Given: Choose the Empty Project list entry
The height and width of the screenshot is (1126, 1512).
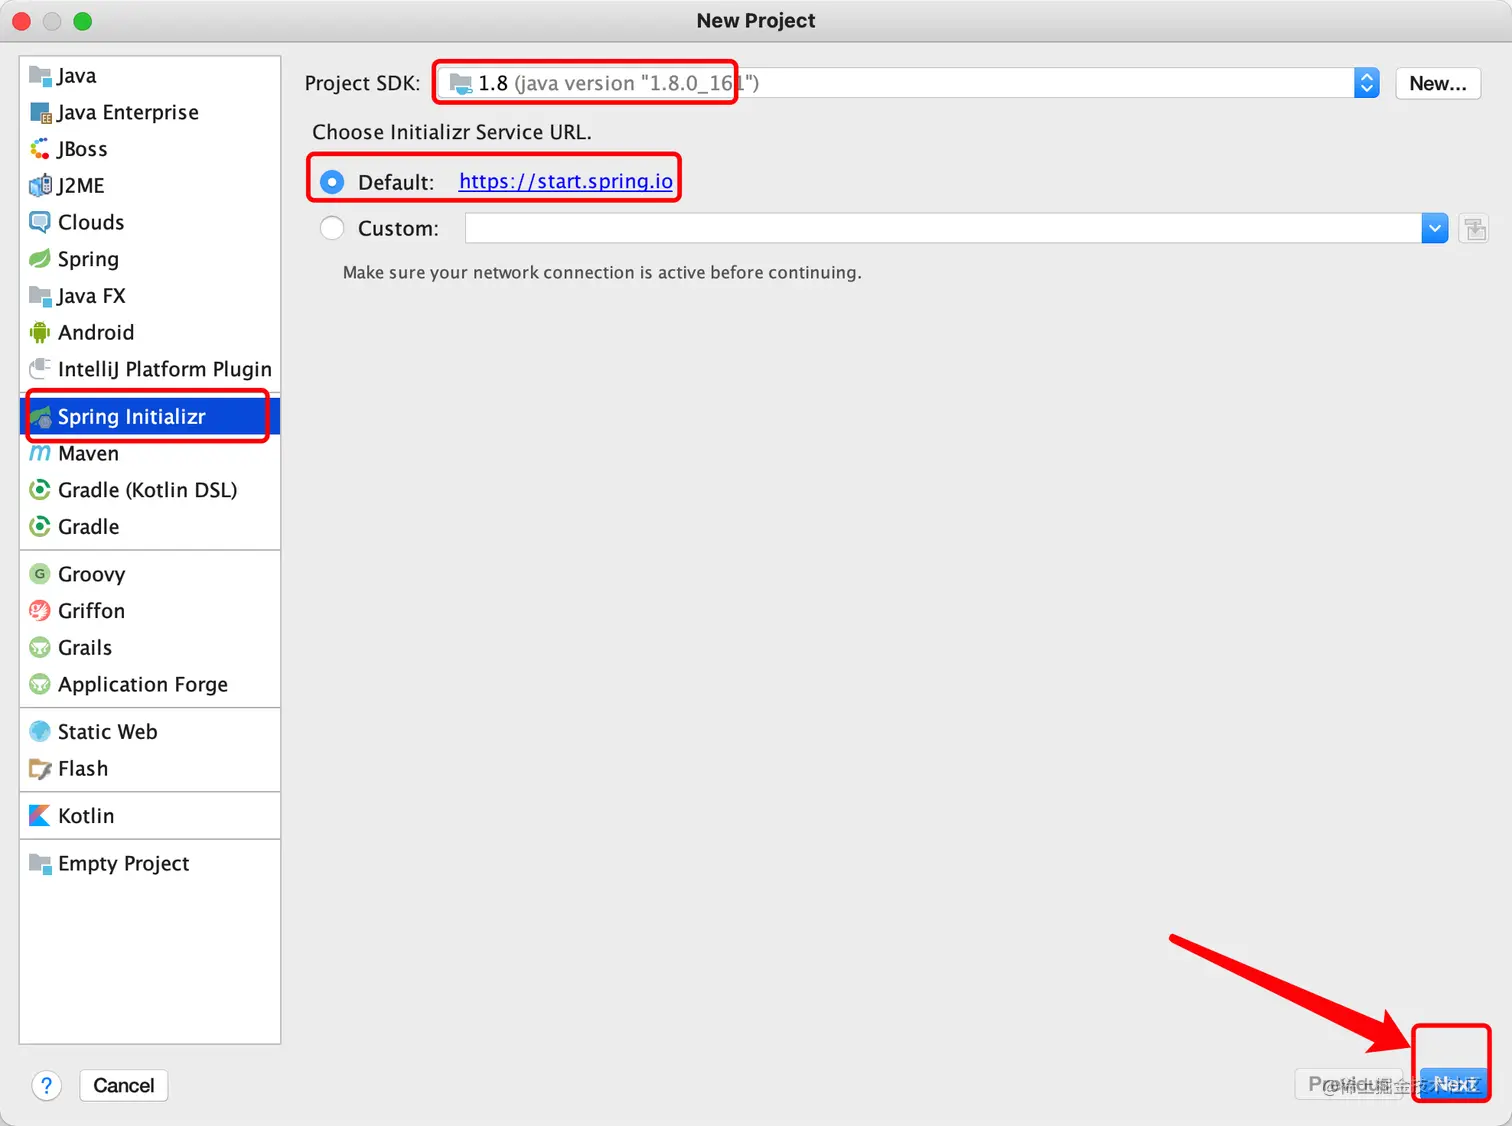Looking at the screenshot, I should click(150, 863).
